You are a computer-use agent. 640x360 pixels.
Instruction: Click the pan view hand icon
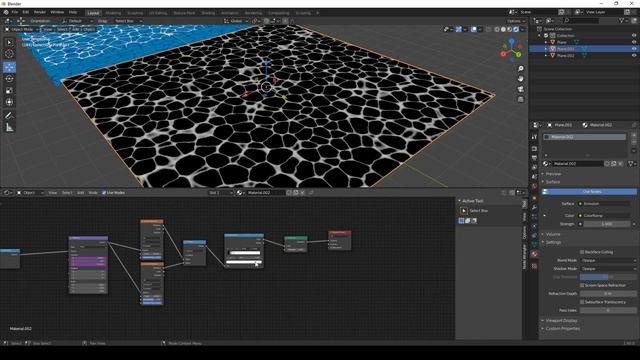(520, 79)
